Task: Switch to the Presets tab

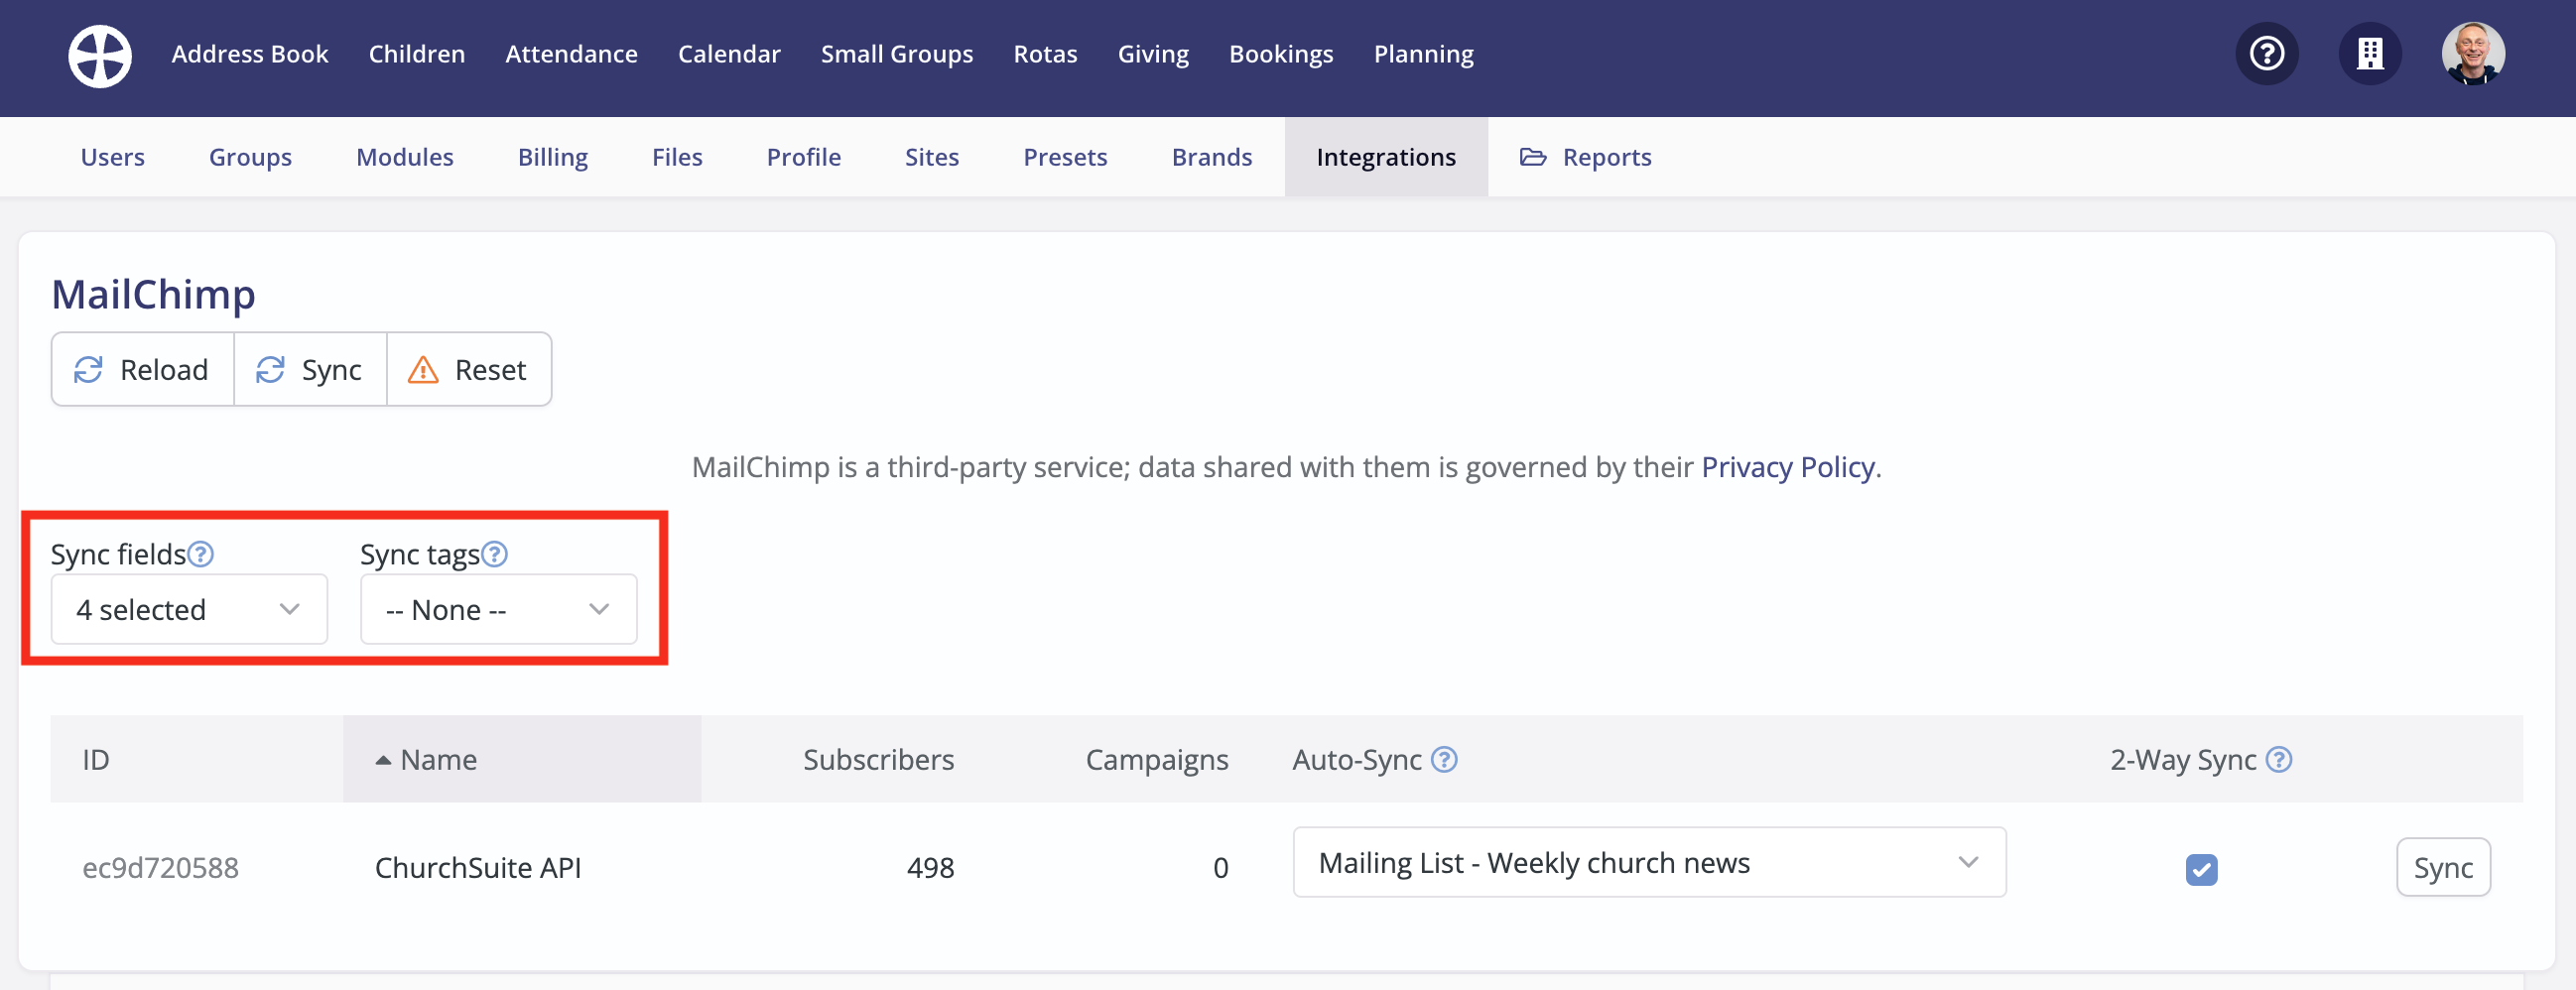Action: [1065, 157]
